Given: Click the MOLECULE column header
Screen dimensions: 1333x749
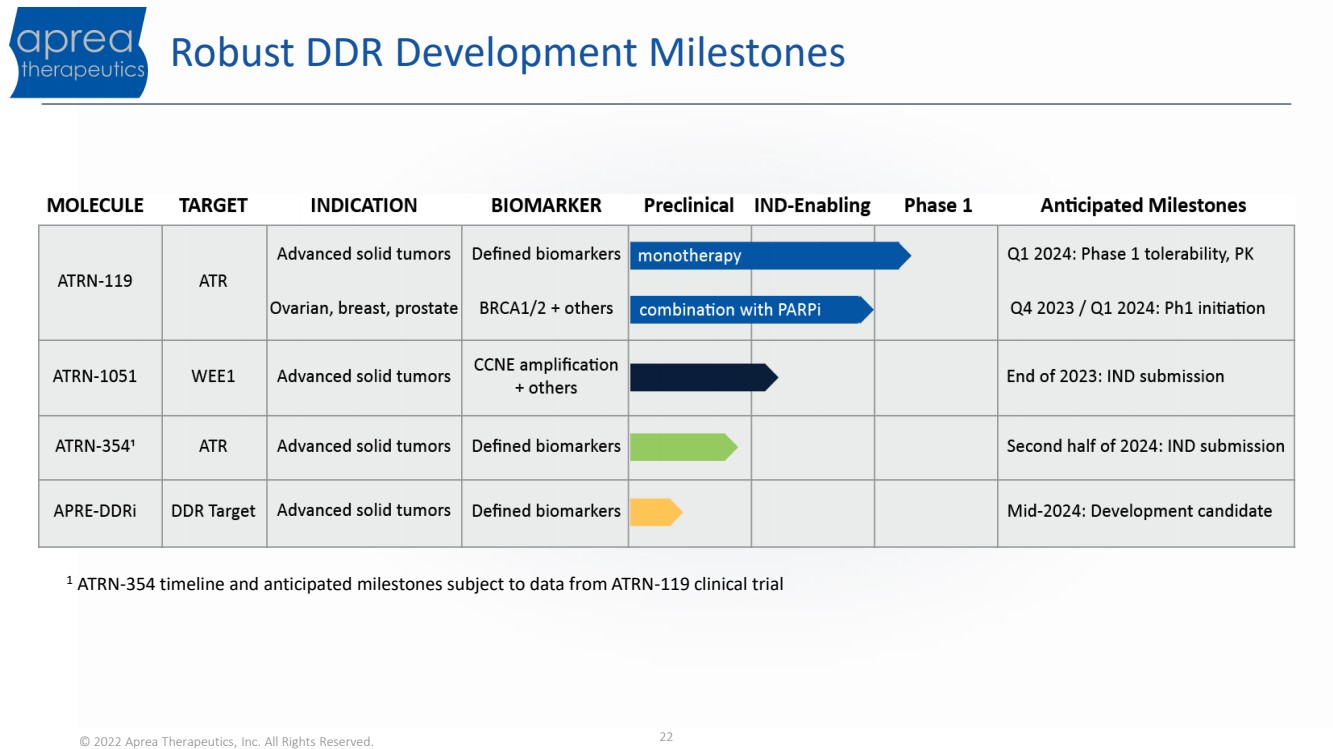Looking at the screenshot, I should click(95, 206).
